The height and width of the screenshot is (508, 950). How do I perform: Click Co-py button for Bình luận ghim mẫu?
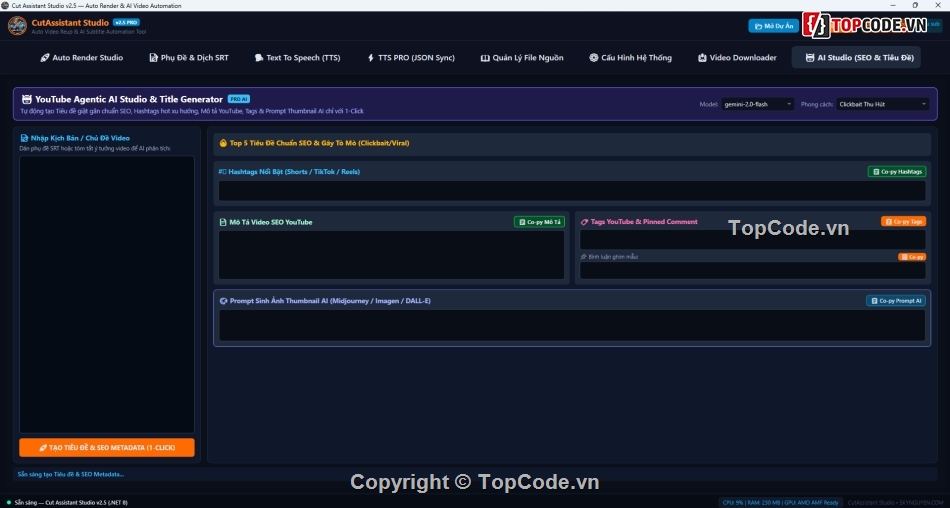coord(912,257)
